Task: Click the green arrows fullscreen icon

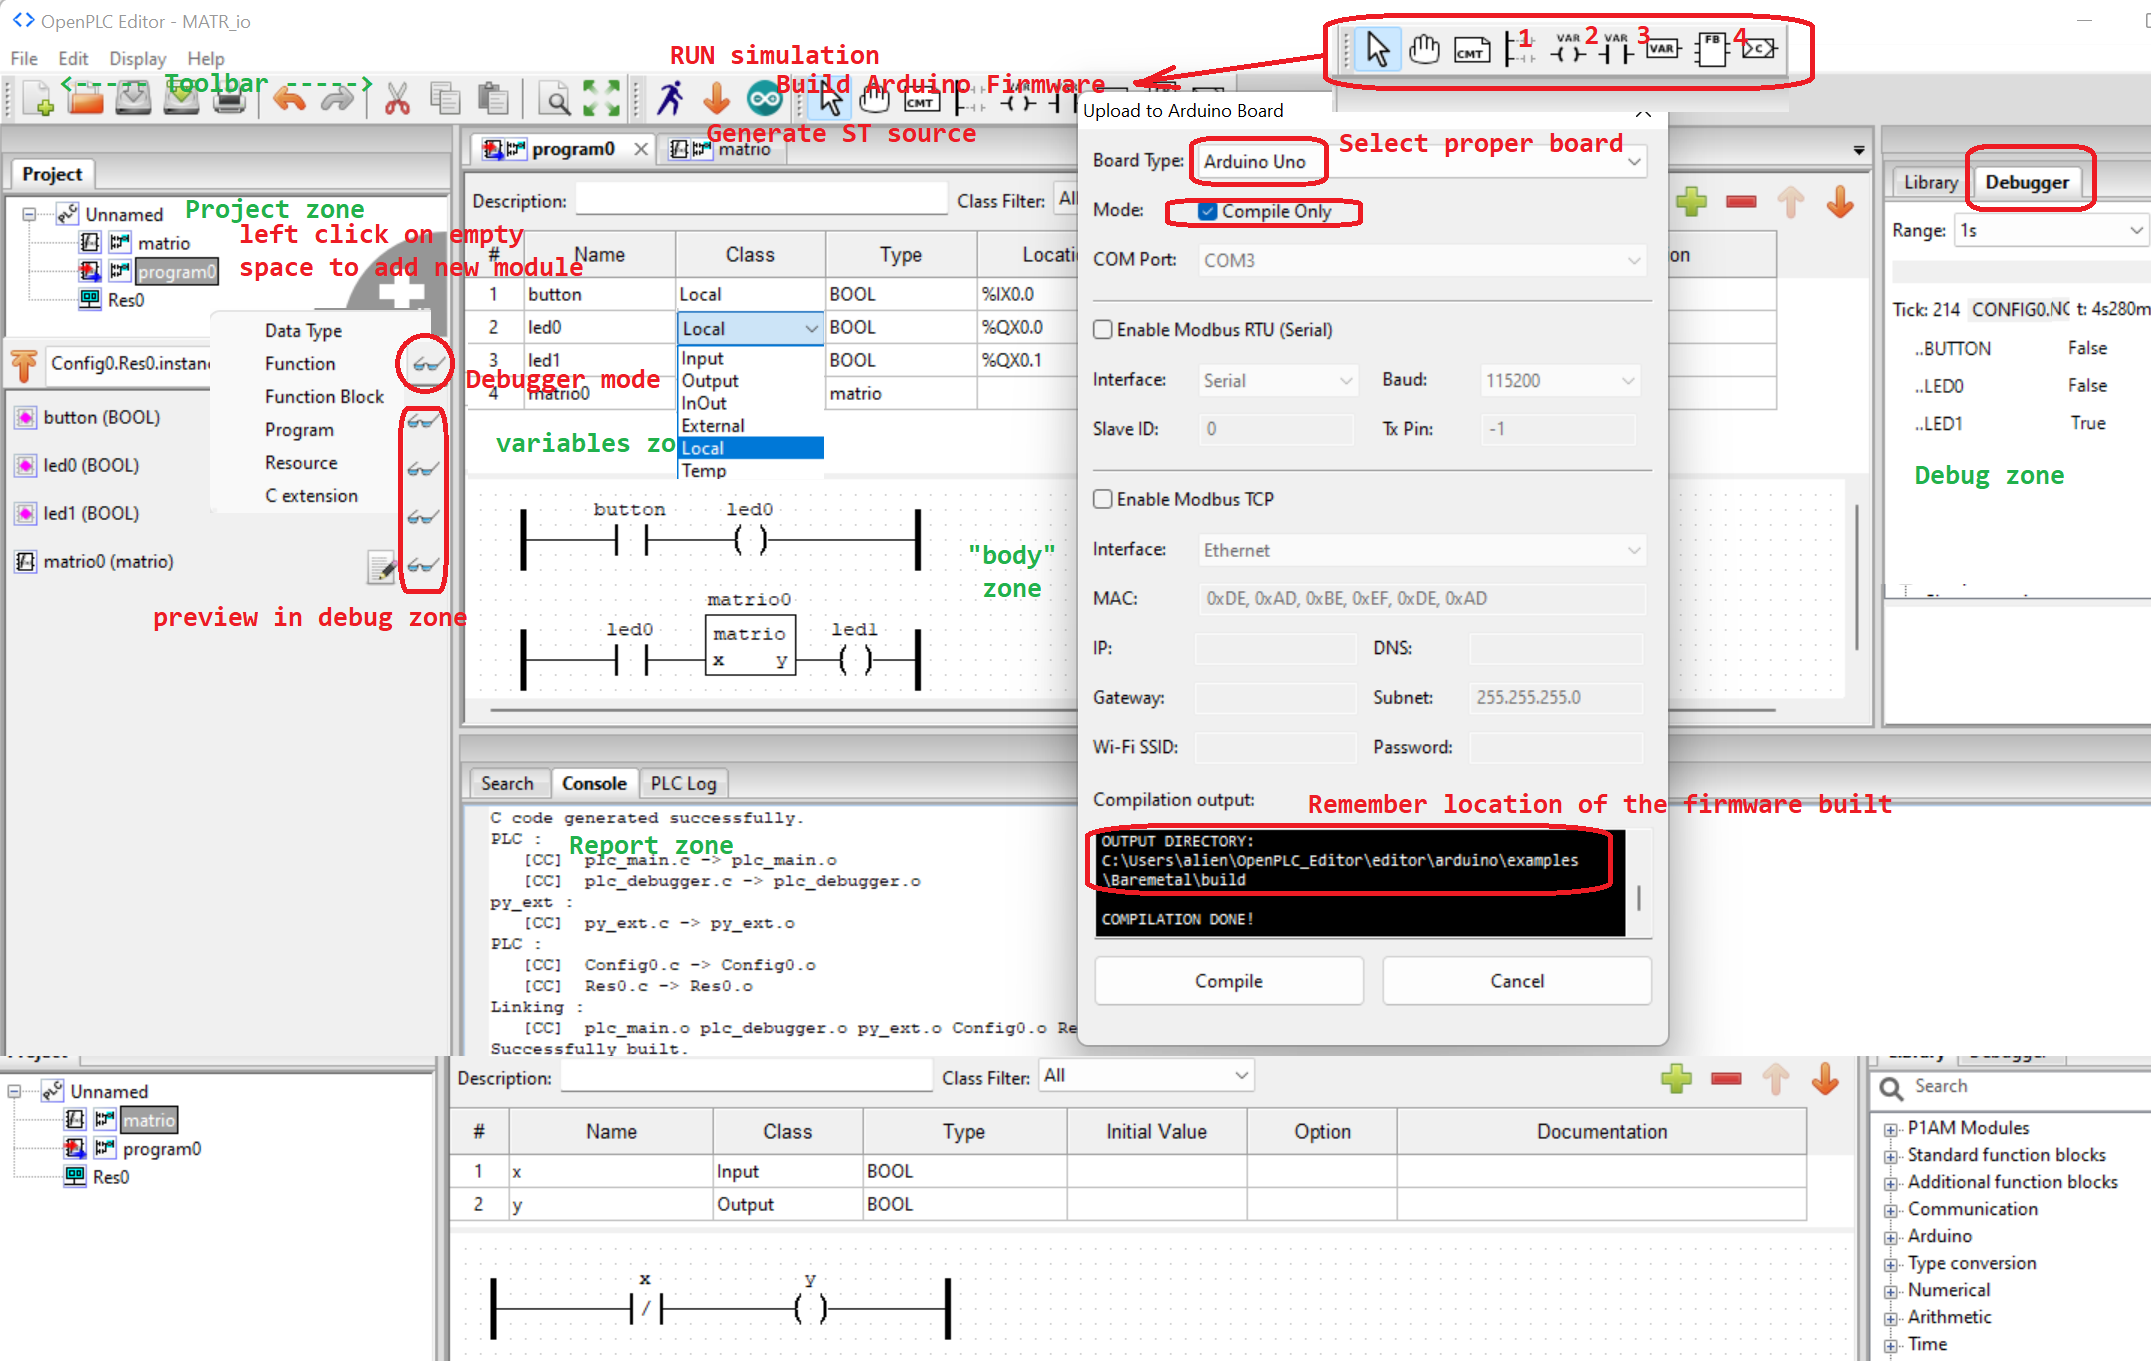Action: (x=601, y=98)
